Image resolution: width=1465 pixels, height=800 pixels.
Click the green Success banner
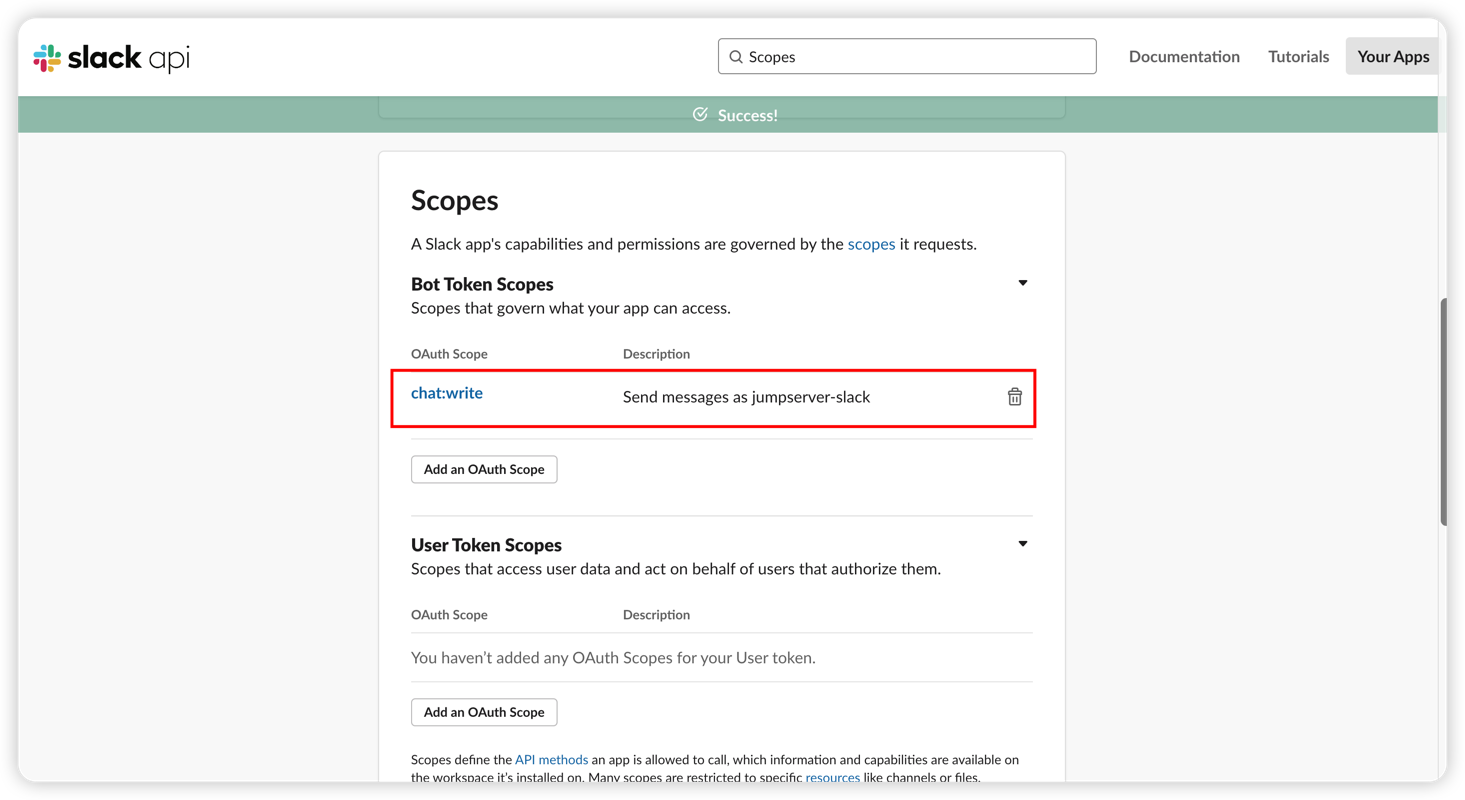point(728,115)
